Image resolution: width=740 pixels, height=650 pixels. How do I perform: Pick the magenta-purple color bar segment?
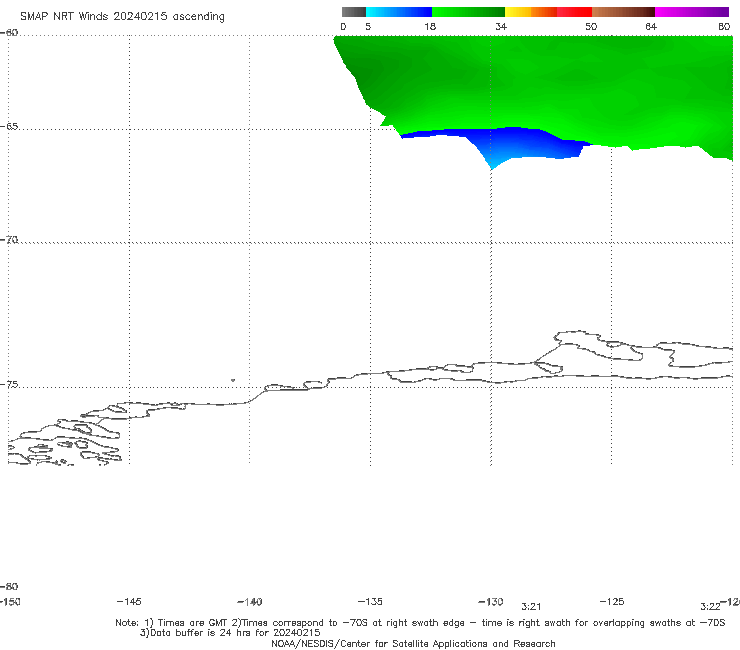[x=692, y=12]
